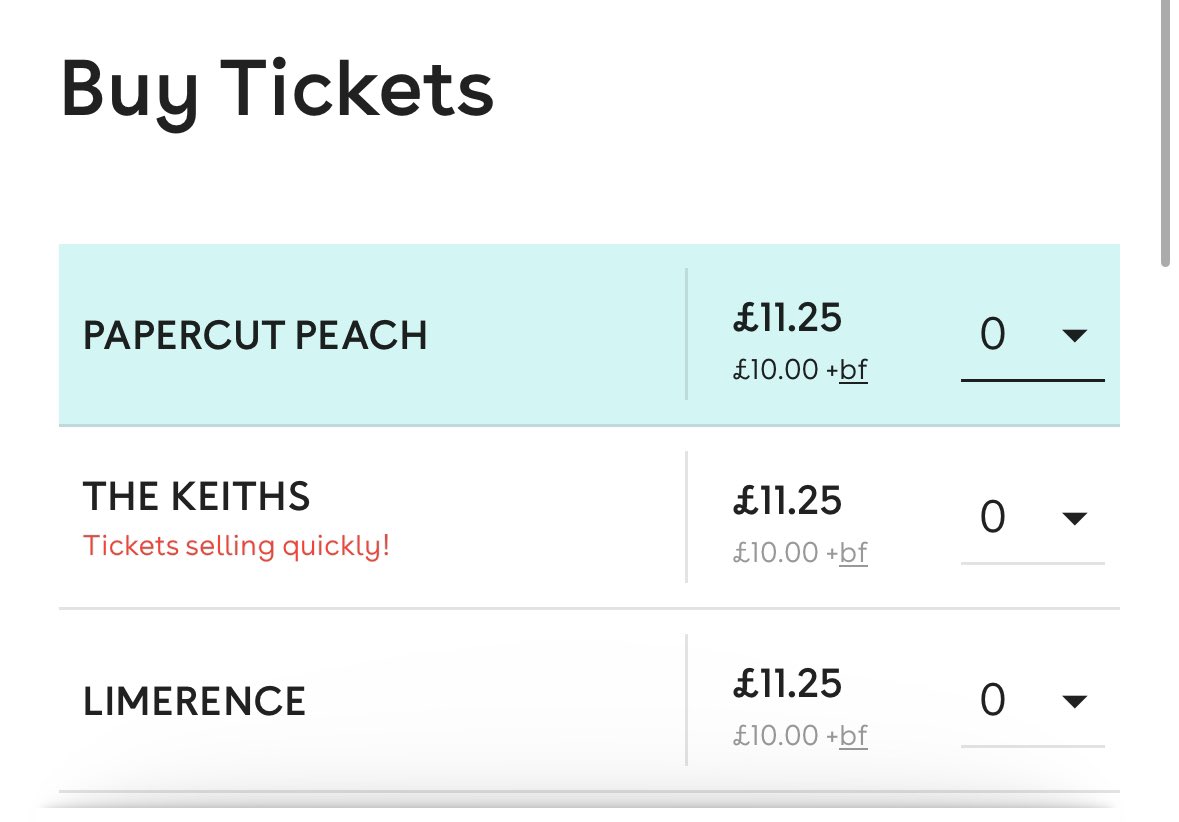Click the quantity value 0 for THE KEITHS
Image resolution: width=1179 pixels, height=822 pixels.
point(992,518)
